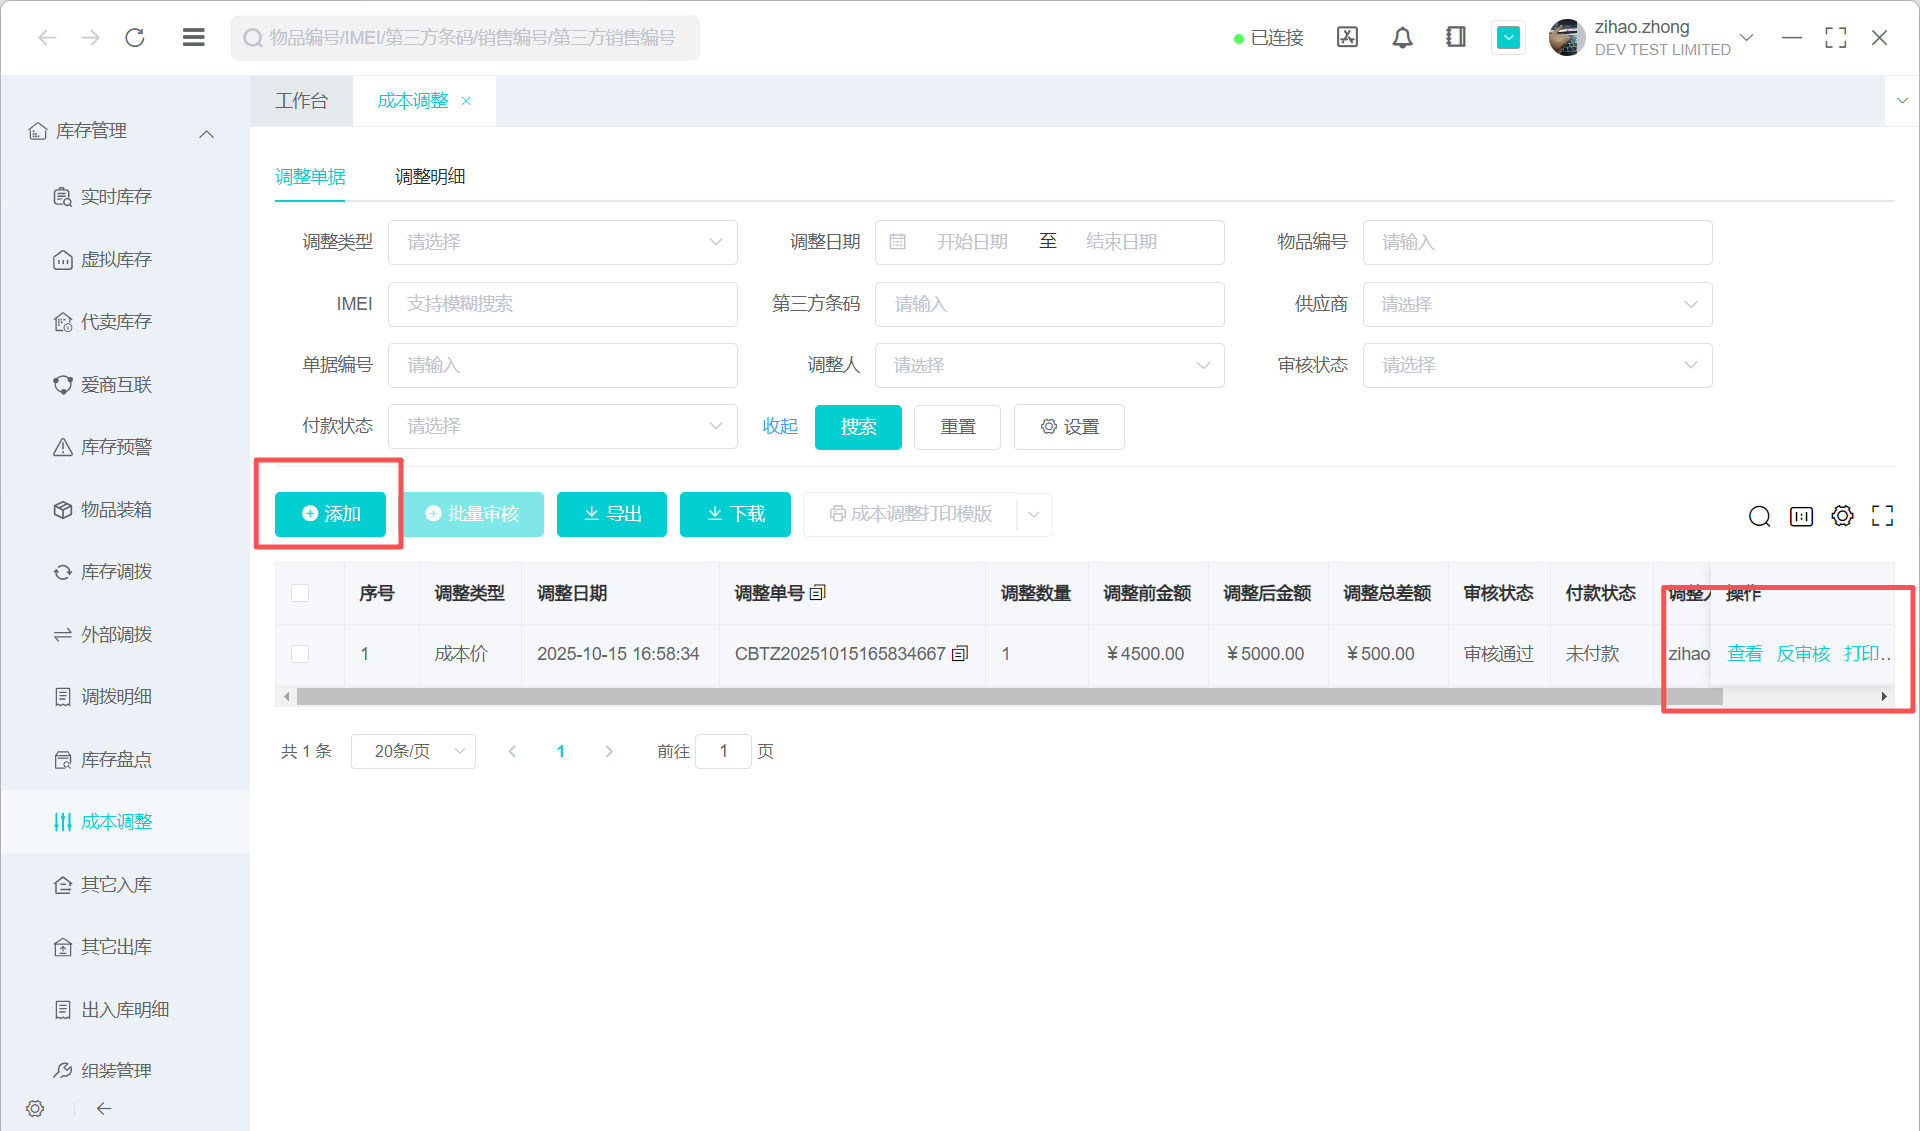Viewport: 1920px width, 1131px height.
Task: Collapse sidebar with bottom arrow icon
Action: click(104, 1108)
